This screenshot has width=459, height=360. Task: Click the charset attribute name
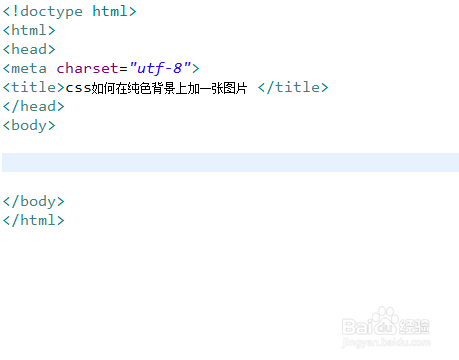[87, 68]
